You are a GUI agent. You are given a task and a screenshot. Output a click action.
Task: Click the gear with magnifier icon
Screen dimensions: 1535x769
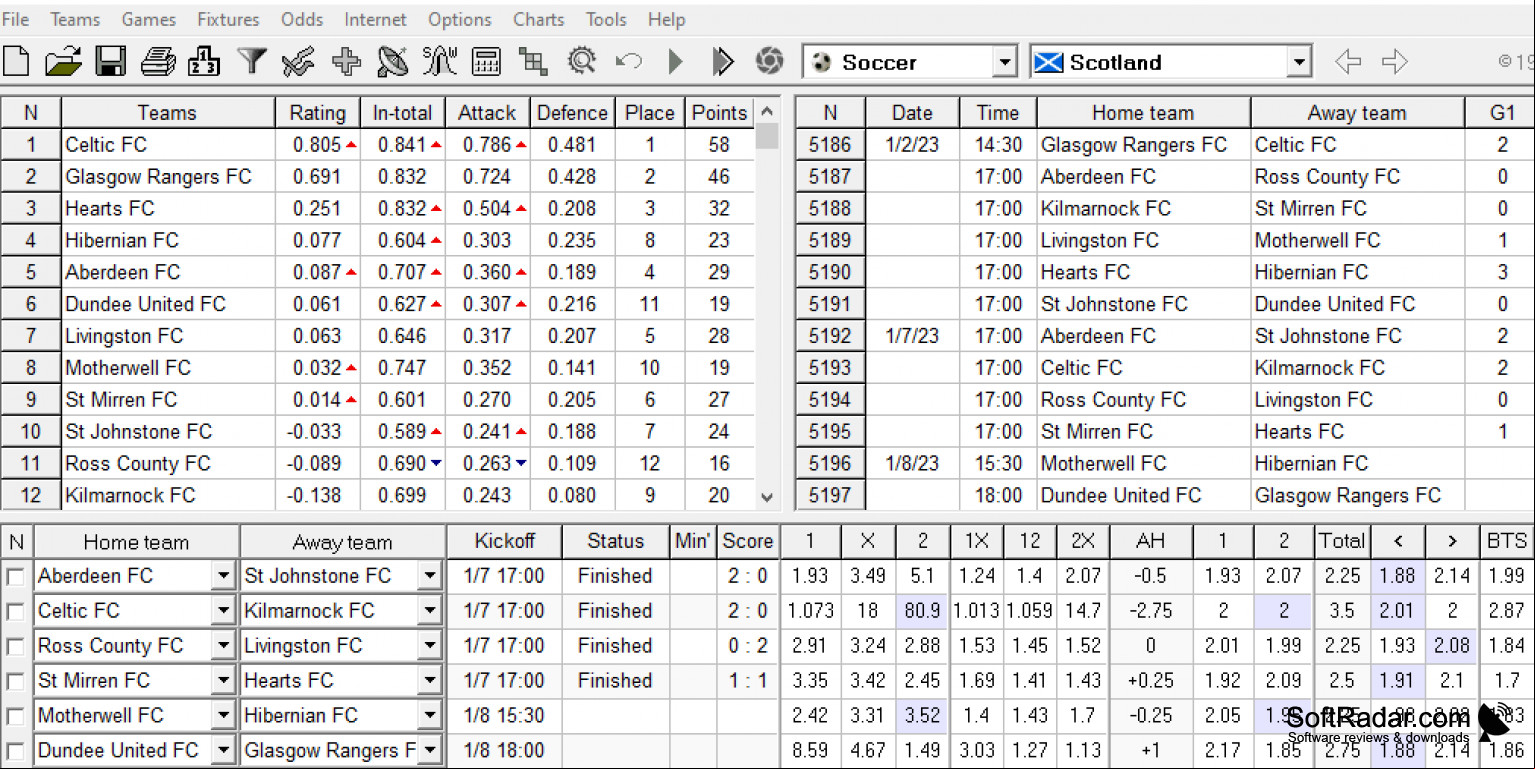[x=581, y=62]
